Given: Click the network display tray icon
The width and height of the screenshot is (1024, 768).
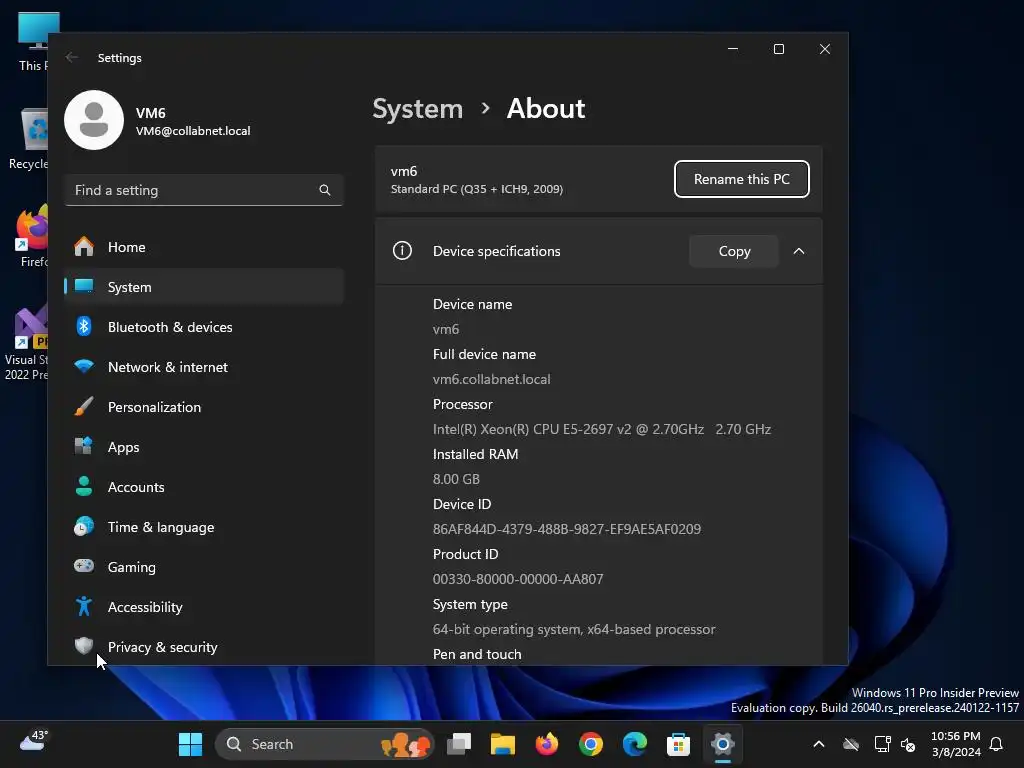Looking at the screenshot, I should pos(882,744).
